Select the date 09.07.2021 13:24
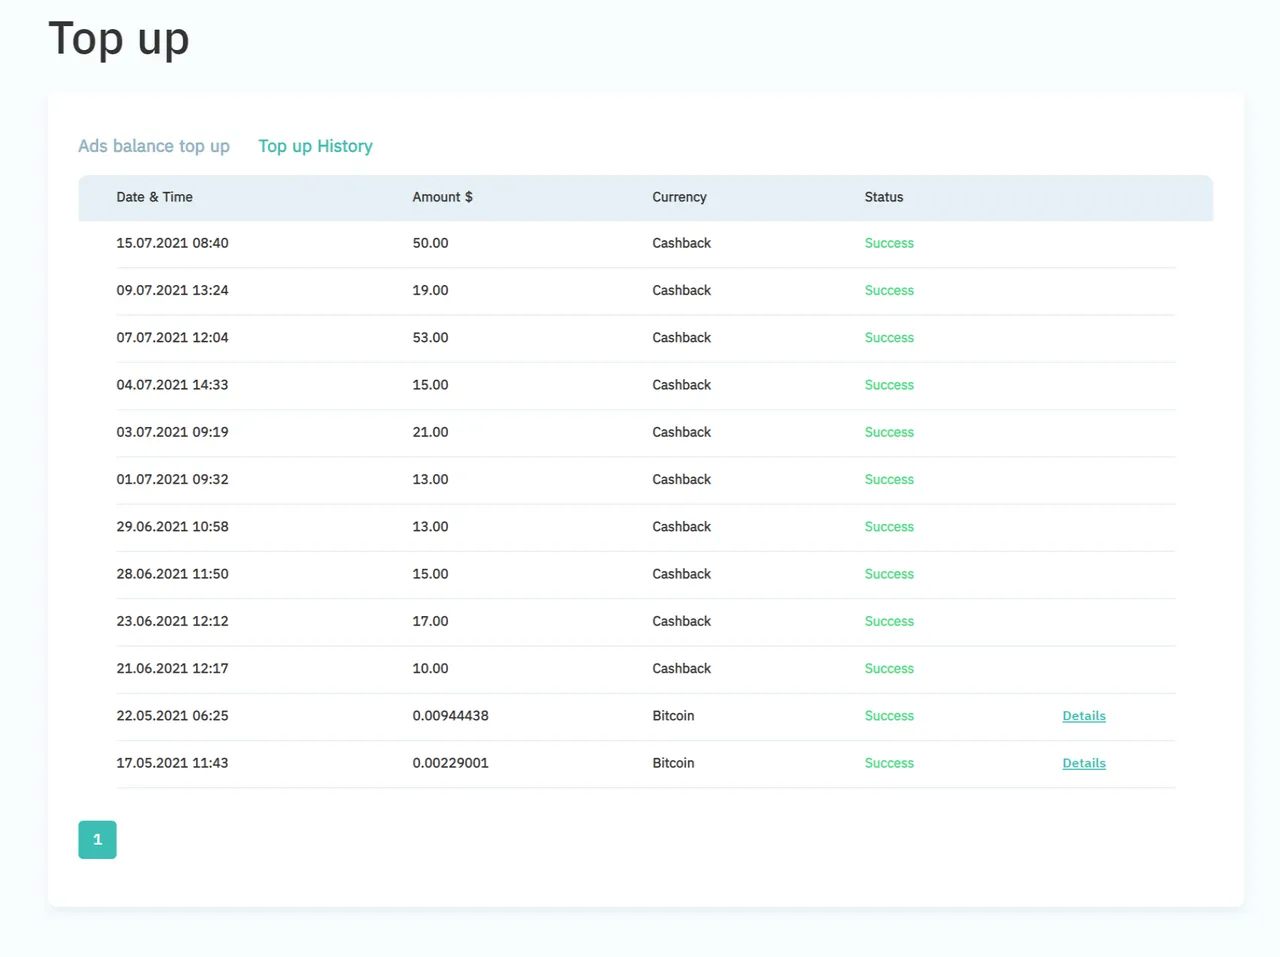Image resolution: width=1280 pixels, height=957 pixels. (x=172, y=290)
